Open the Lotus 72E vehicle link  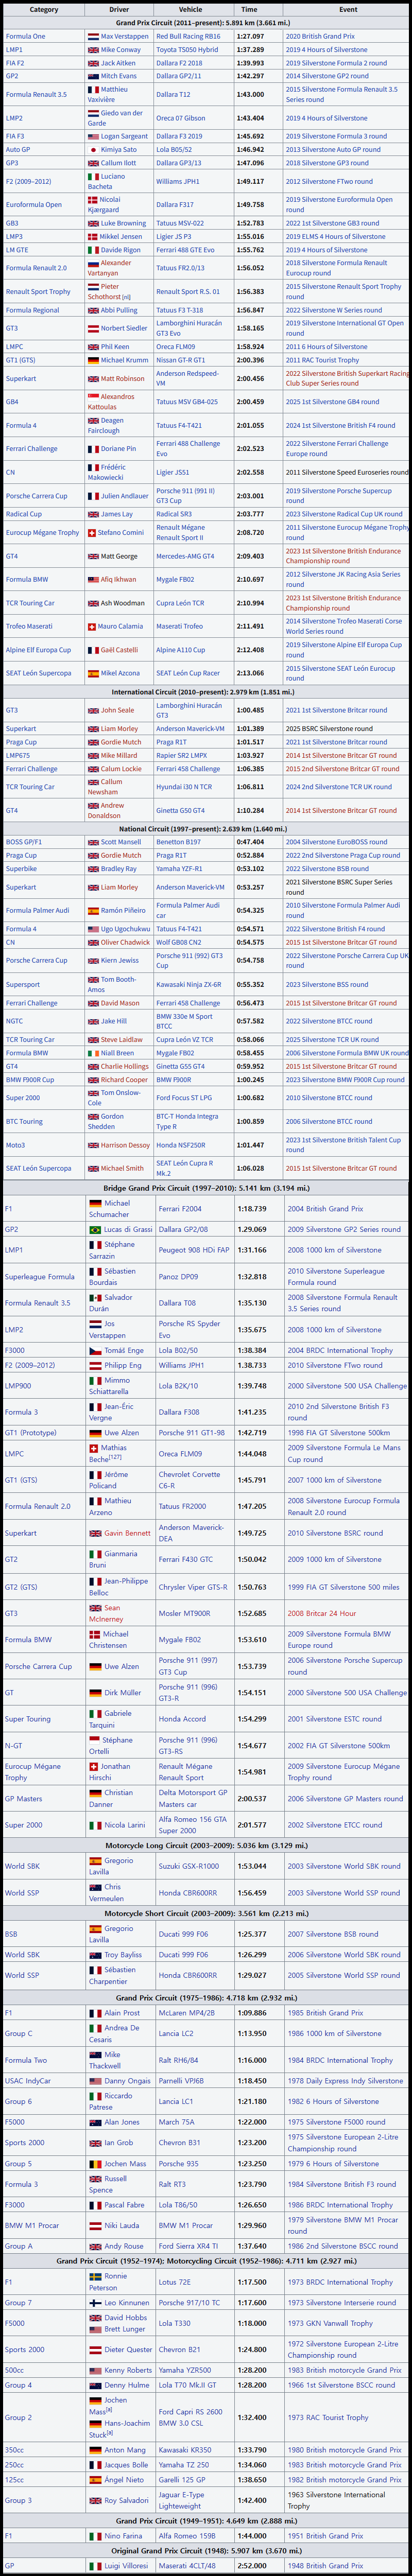click(174, 2282)
